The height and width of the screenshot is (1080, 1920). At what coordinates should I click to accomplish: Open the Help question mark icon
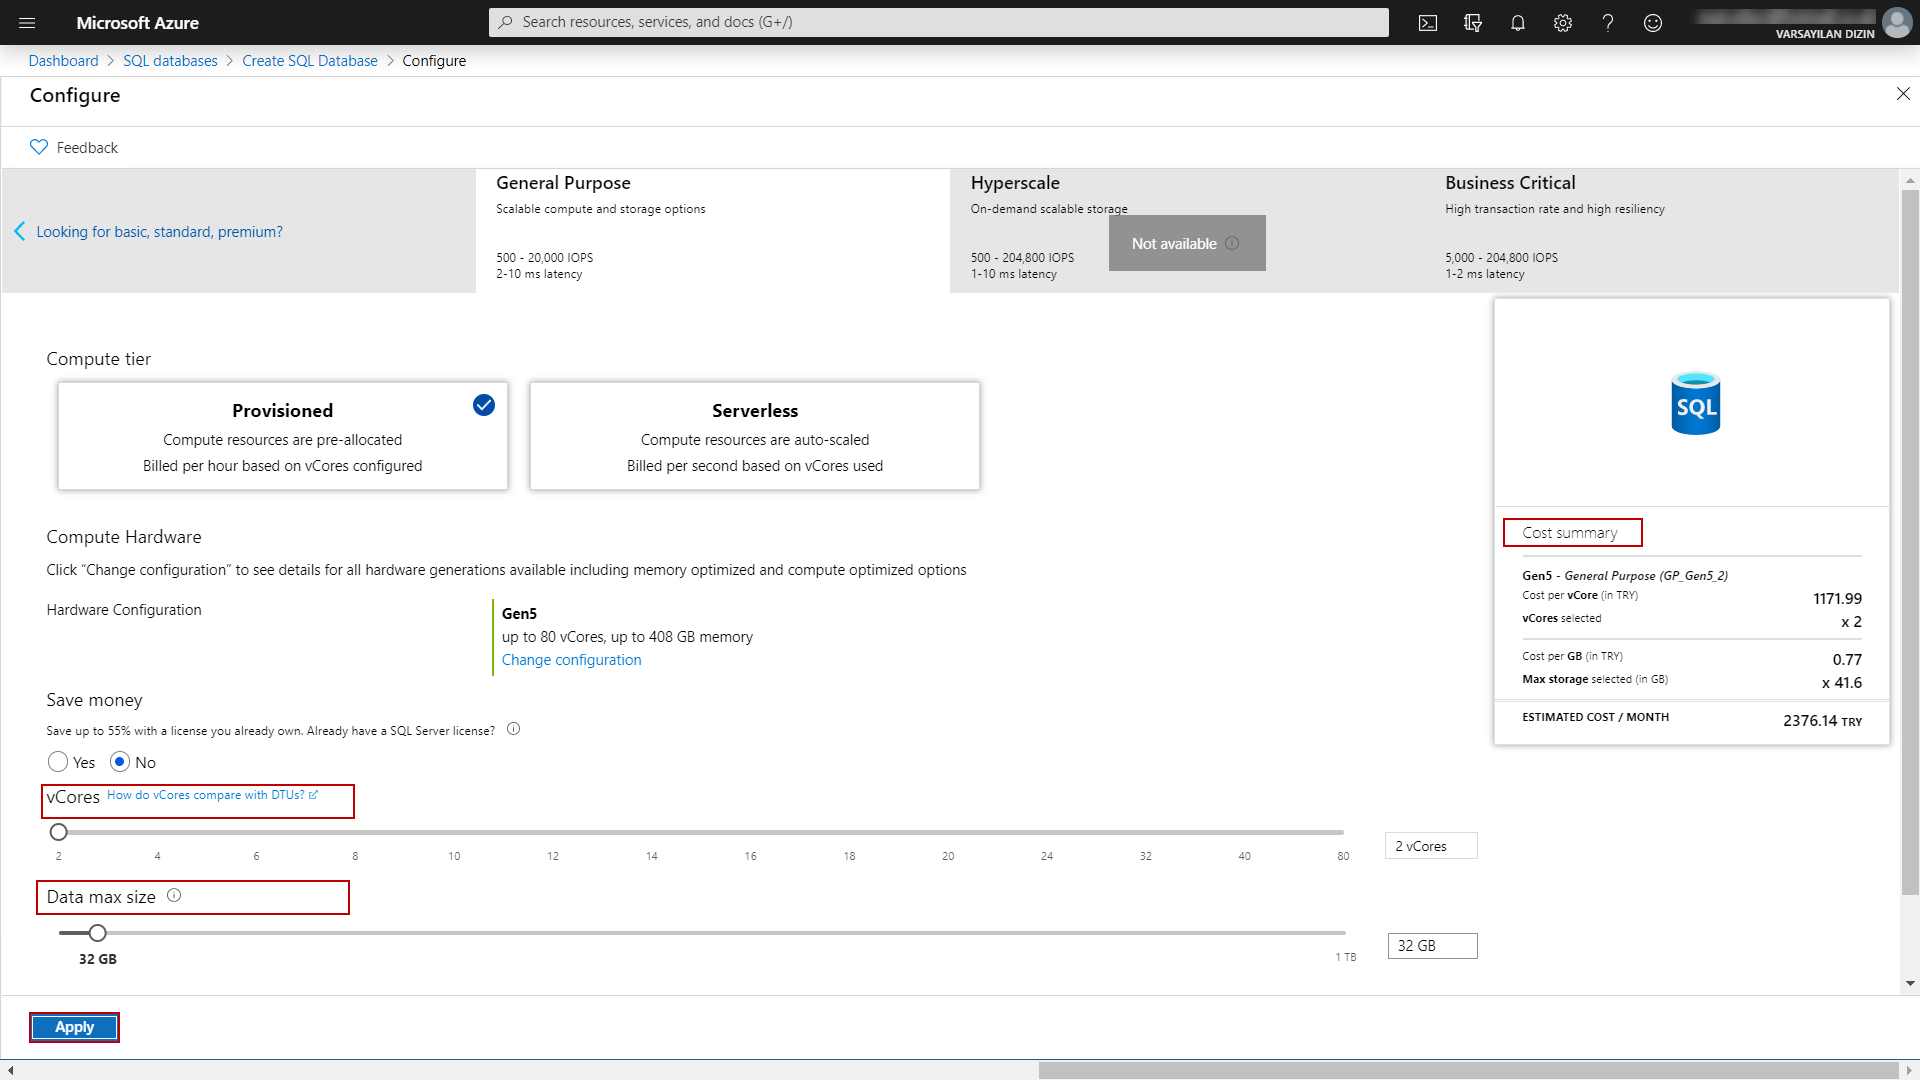[x=1608, y=23]
